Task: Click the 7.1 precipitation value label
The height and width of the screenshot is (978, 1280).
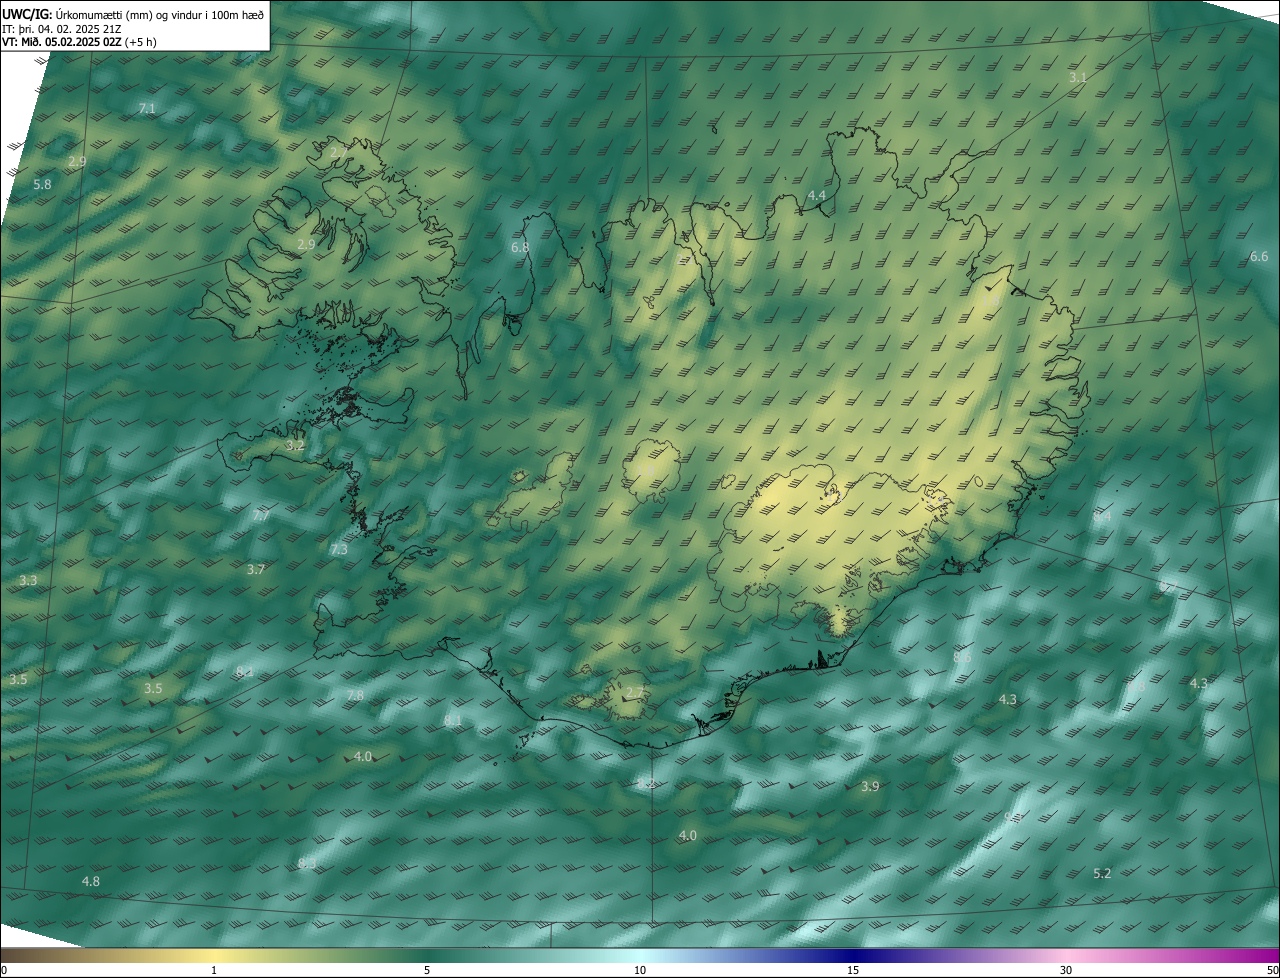Action: tap(147, 108)
